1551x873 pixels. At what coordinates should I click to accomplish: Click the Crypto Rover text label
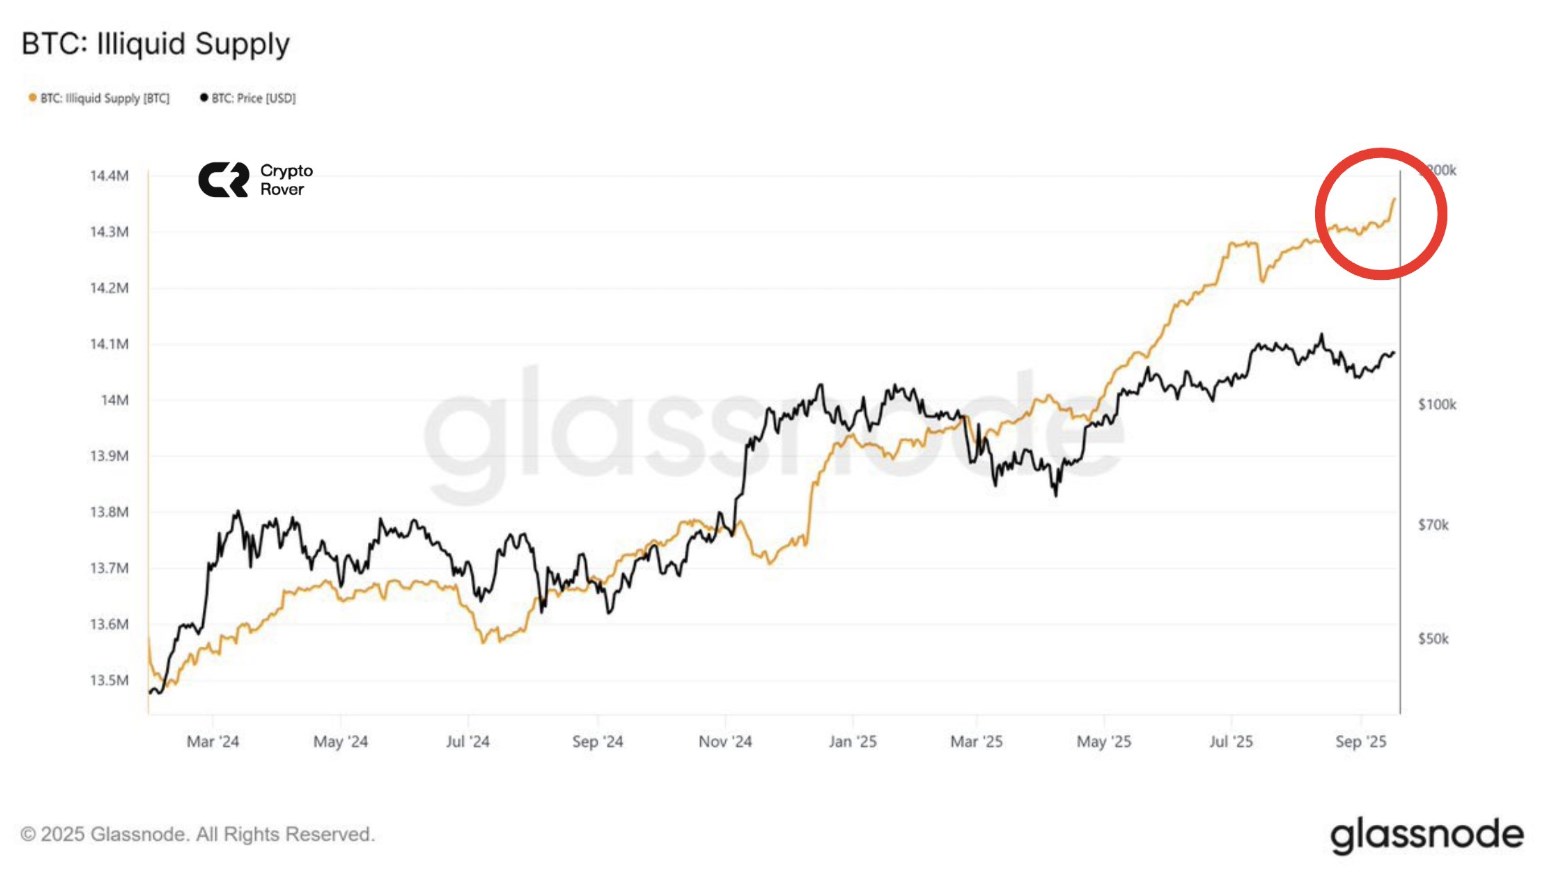[x=286, y=180]
